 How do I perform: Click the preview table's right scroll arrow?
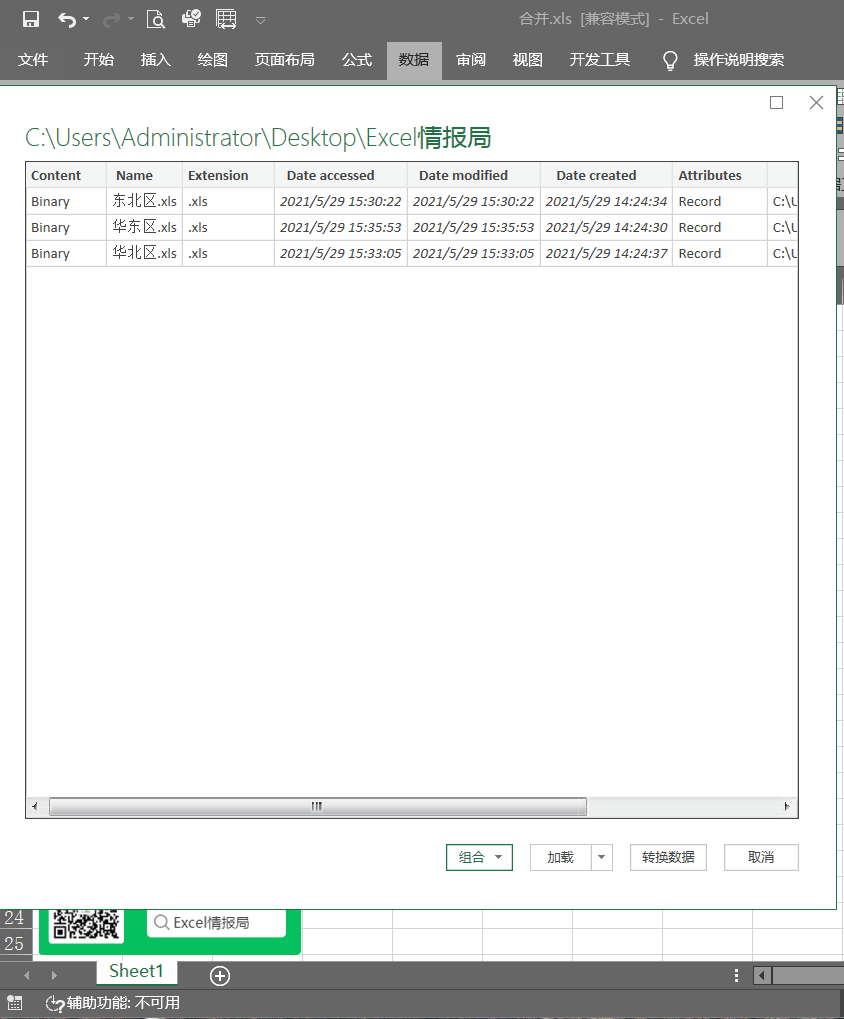pos(787,806)
